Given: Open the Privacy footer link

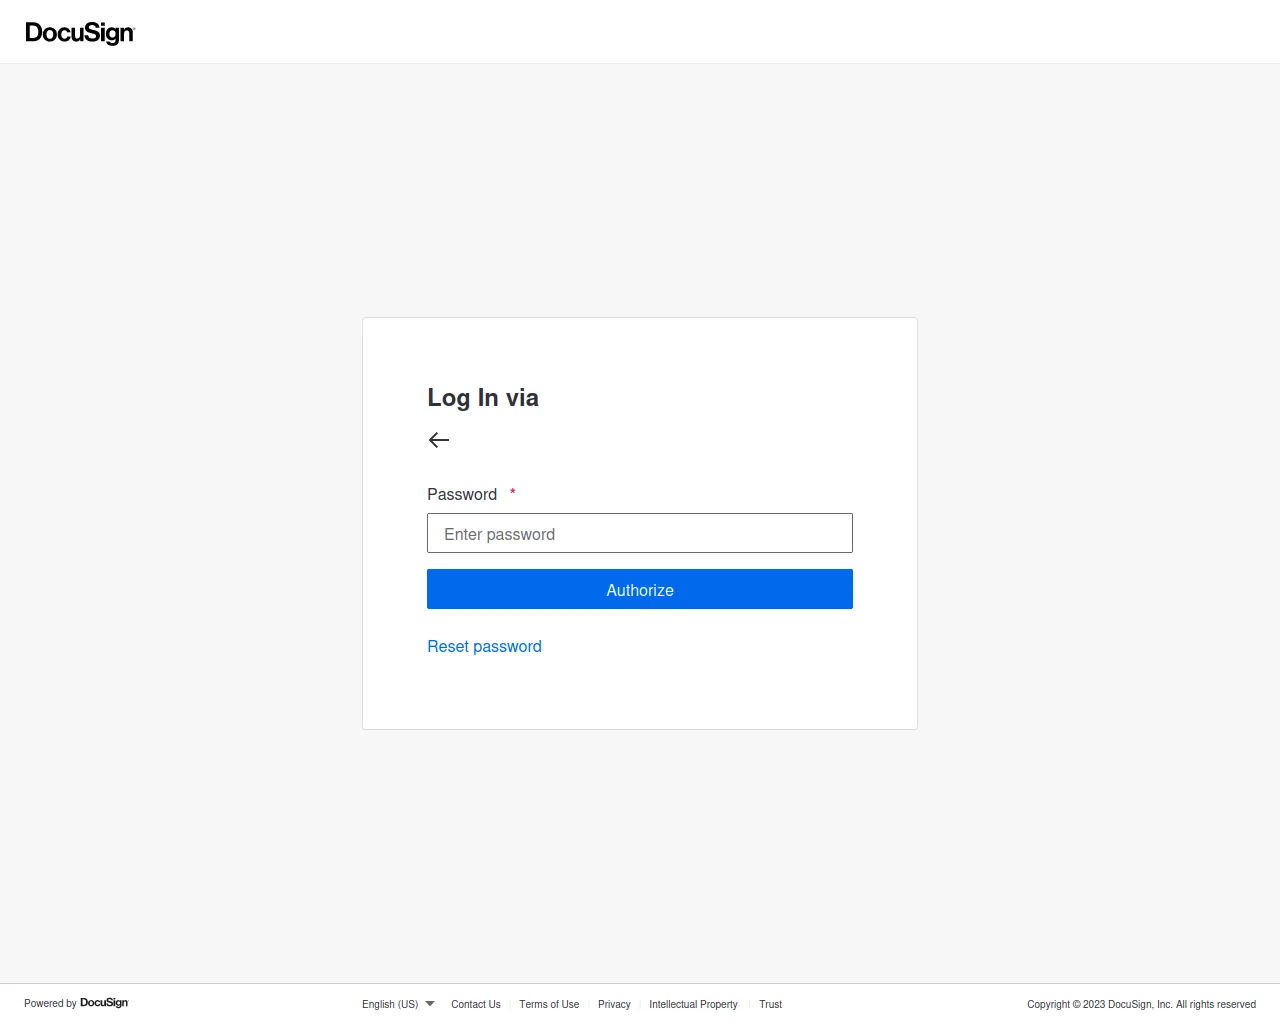Looking at the screenshot, I should pyautogui.click(x=614, y=1004).
